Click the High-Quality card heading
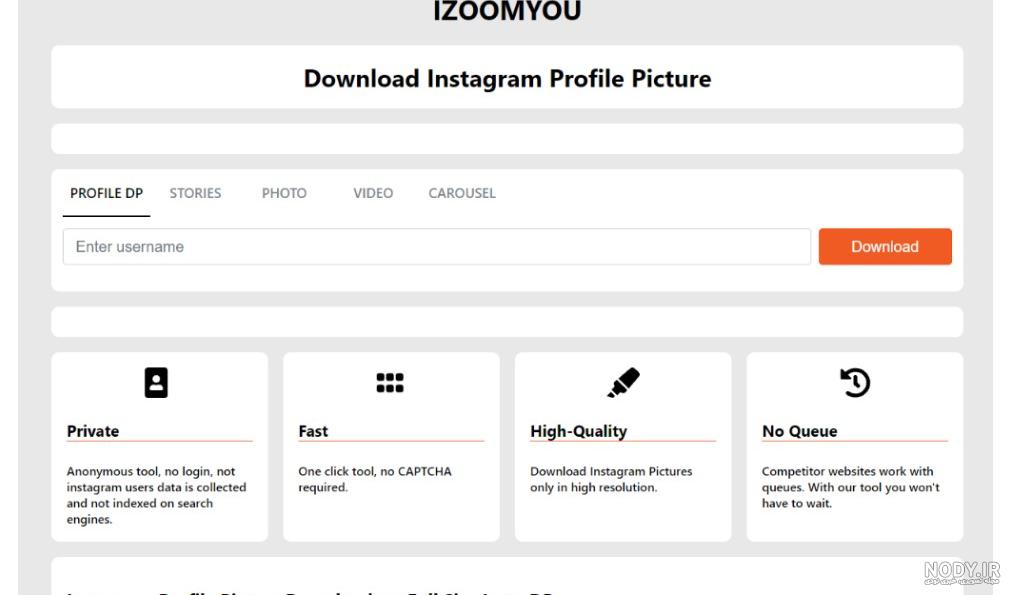1012x595 pixels. pyautogui.click(x=578, y=432)
